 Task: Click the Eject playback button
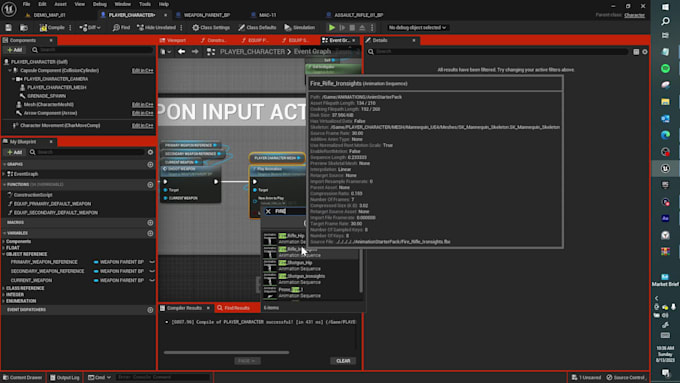(x=362, y=27)
